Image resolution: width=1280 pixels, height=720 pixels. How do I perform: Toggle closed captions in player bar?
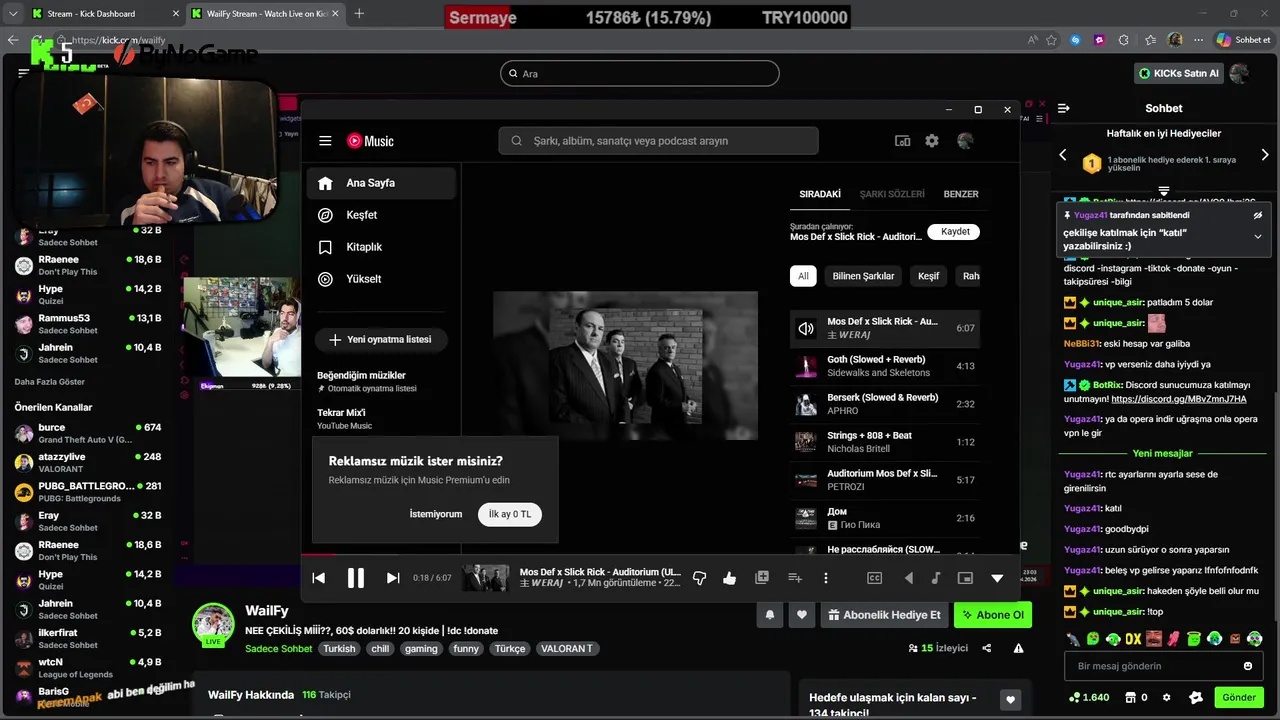click(874, 578)
